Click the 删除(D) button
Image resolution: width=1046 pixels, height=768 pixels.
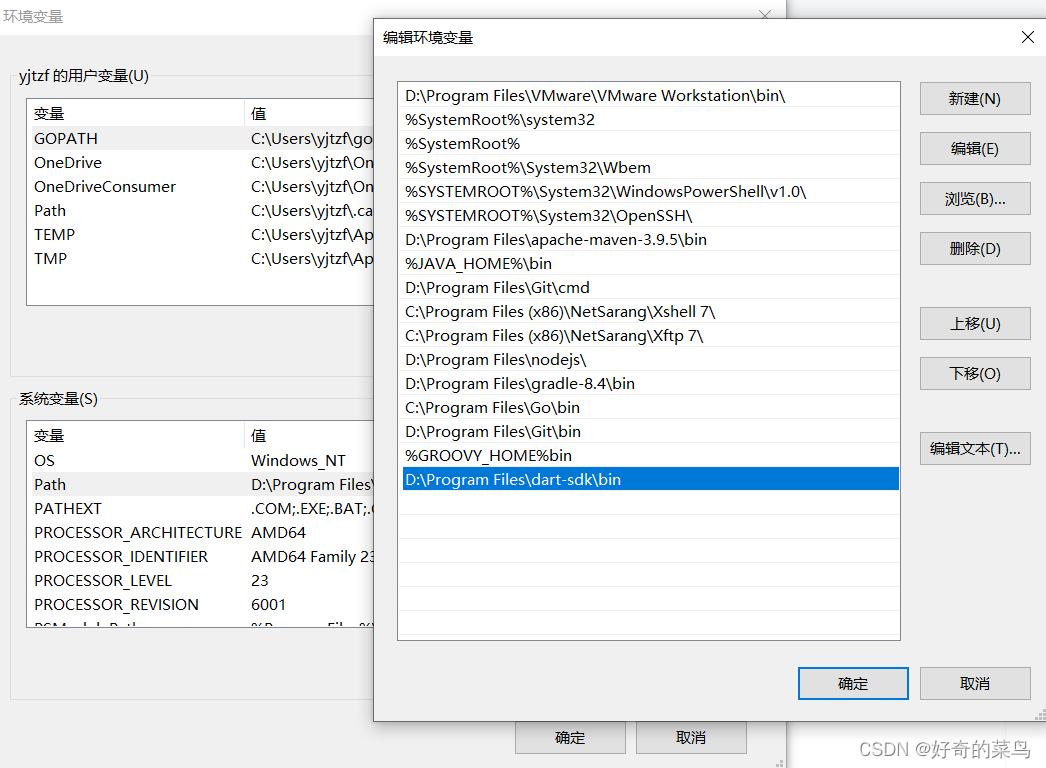[x=974, y=248]
